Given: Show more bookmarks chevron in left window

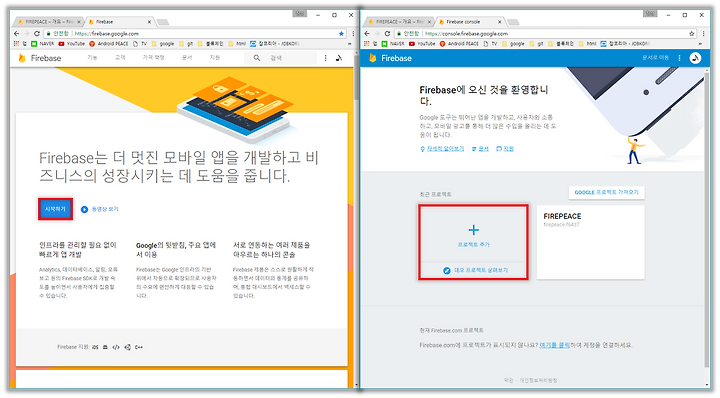Looking at the screenshot, I should 349,44.
